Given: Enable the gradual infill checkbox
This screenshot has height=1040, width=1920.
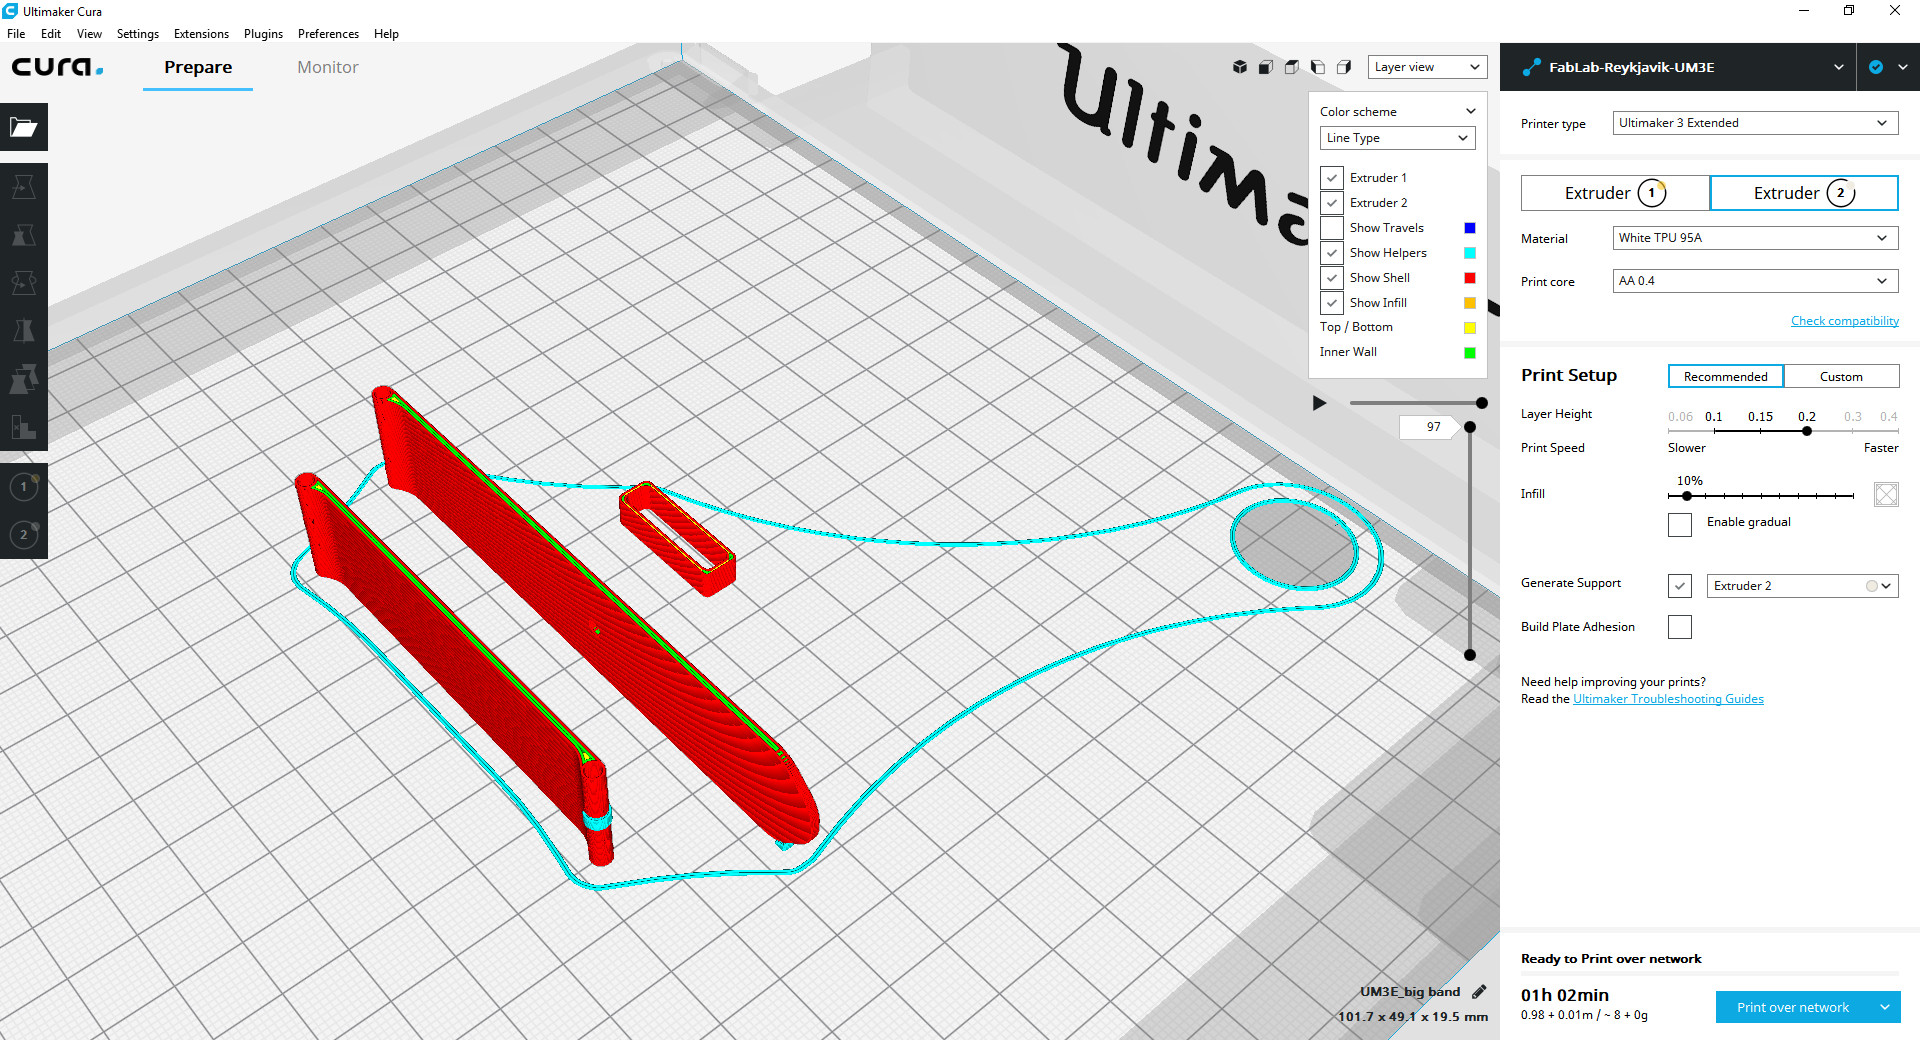Looking at the screenshot, I should [x=1680, y=524].
